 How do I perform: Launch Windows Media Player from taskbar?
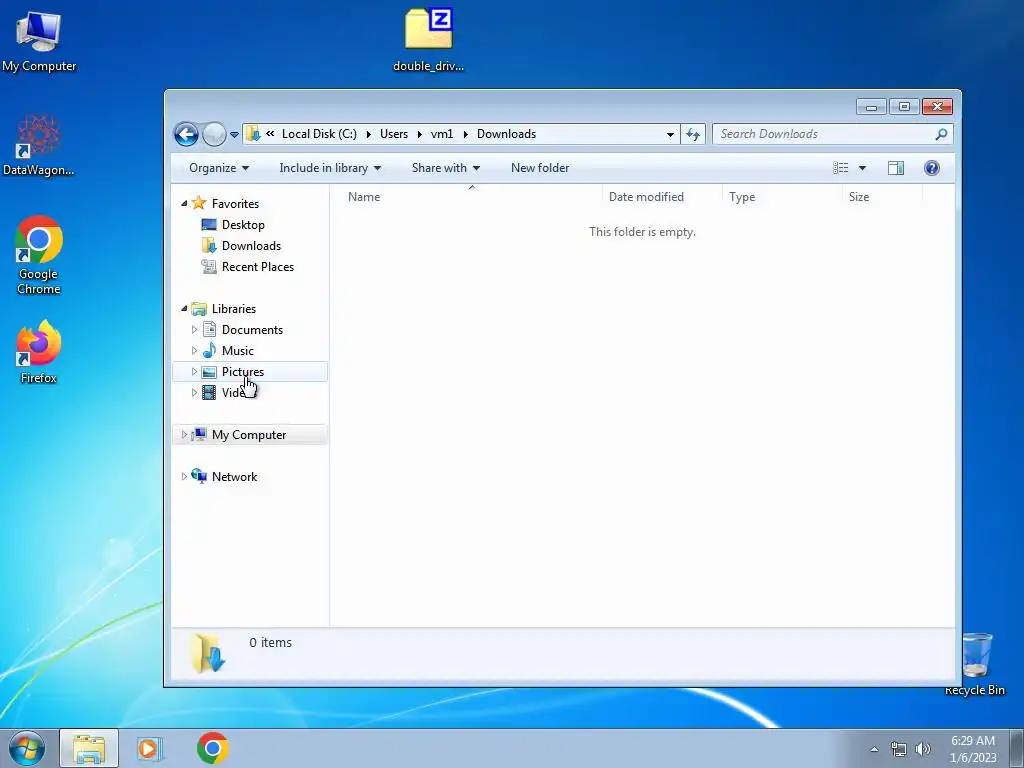(x=150, y=748)
